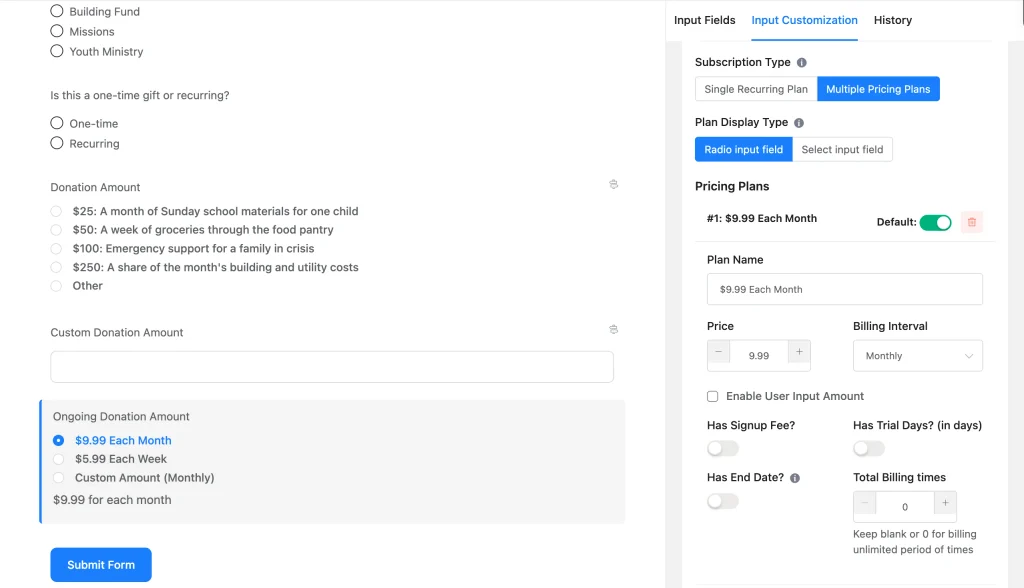The height and width of the screenshot is (588, 1024).
Task: Click the Total Billing times value field
Action: point(905,507)
